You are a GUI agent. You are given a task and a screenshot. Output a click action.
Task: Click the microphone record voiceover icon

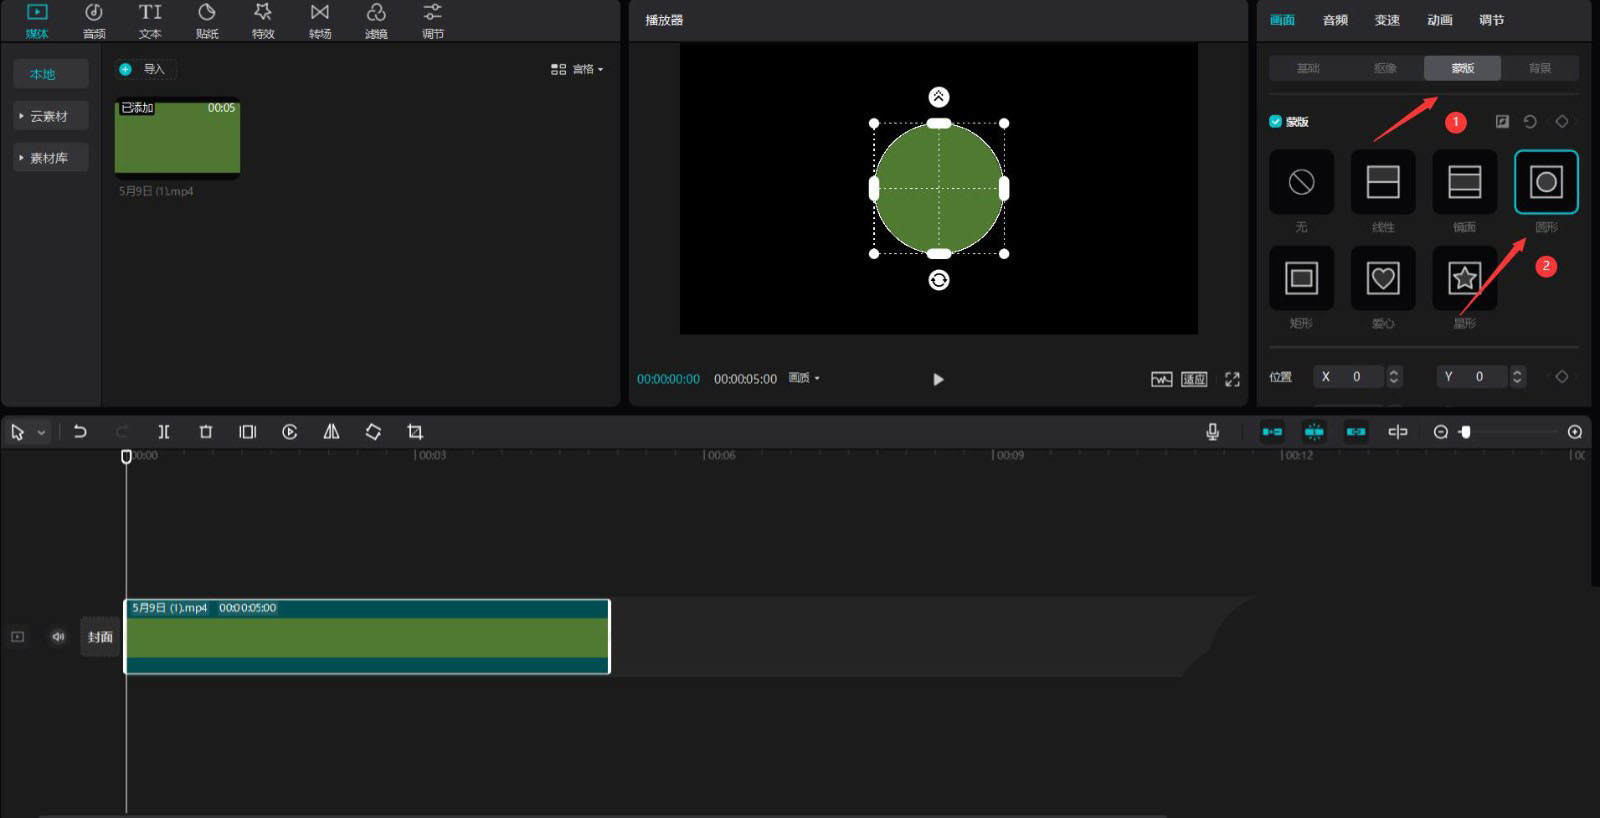tap(1212, 432)
